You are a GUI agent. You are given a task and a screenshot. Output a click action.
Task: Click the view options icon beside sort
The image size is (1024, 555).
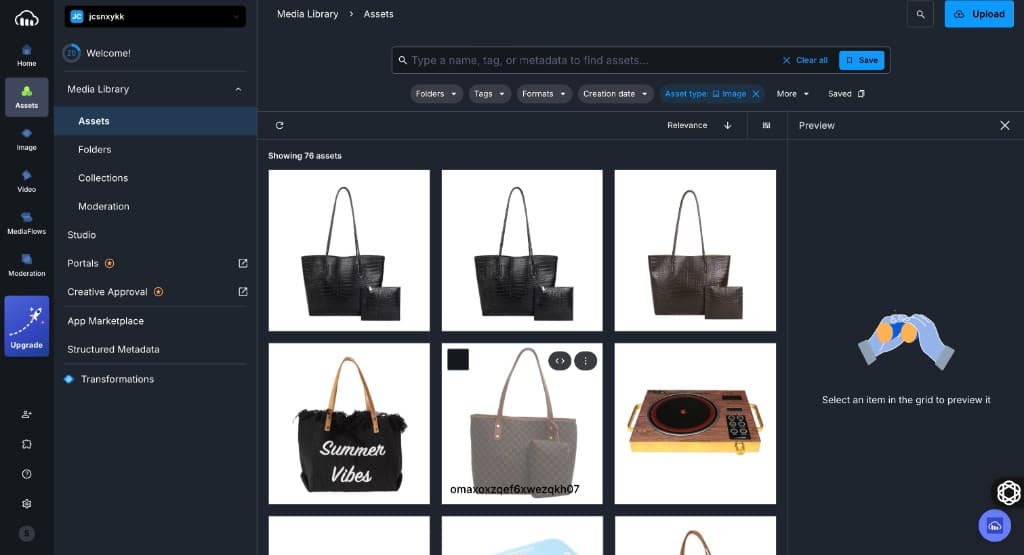[x=767, y=125]
